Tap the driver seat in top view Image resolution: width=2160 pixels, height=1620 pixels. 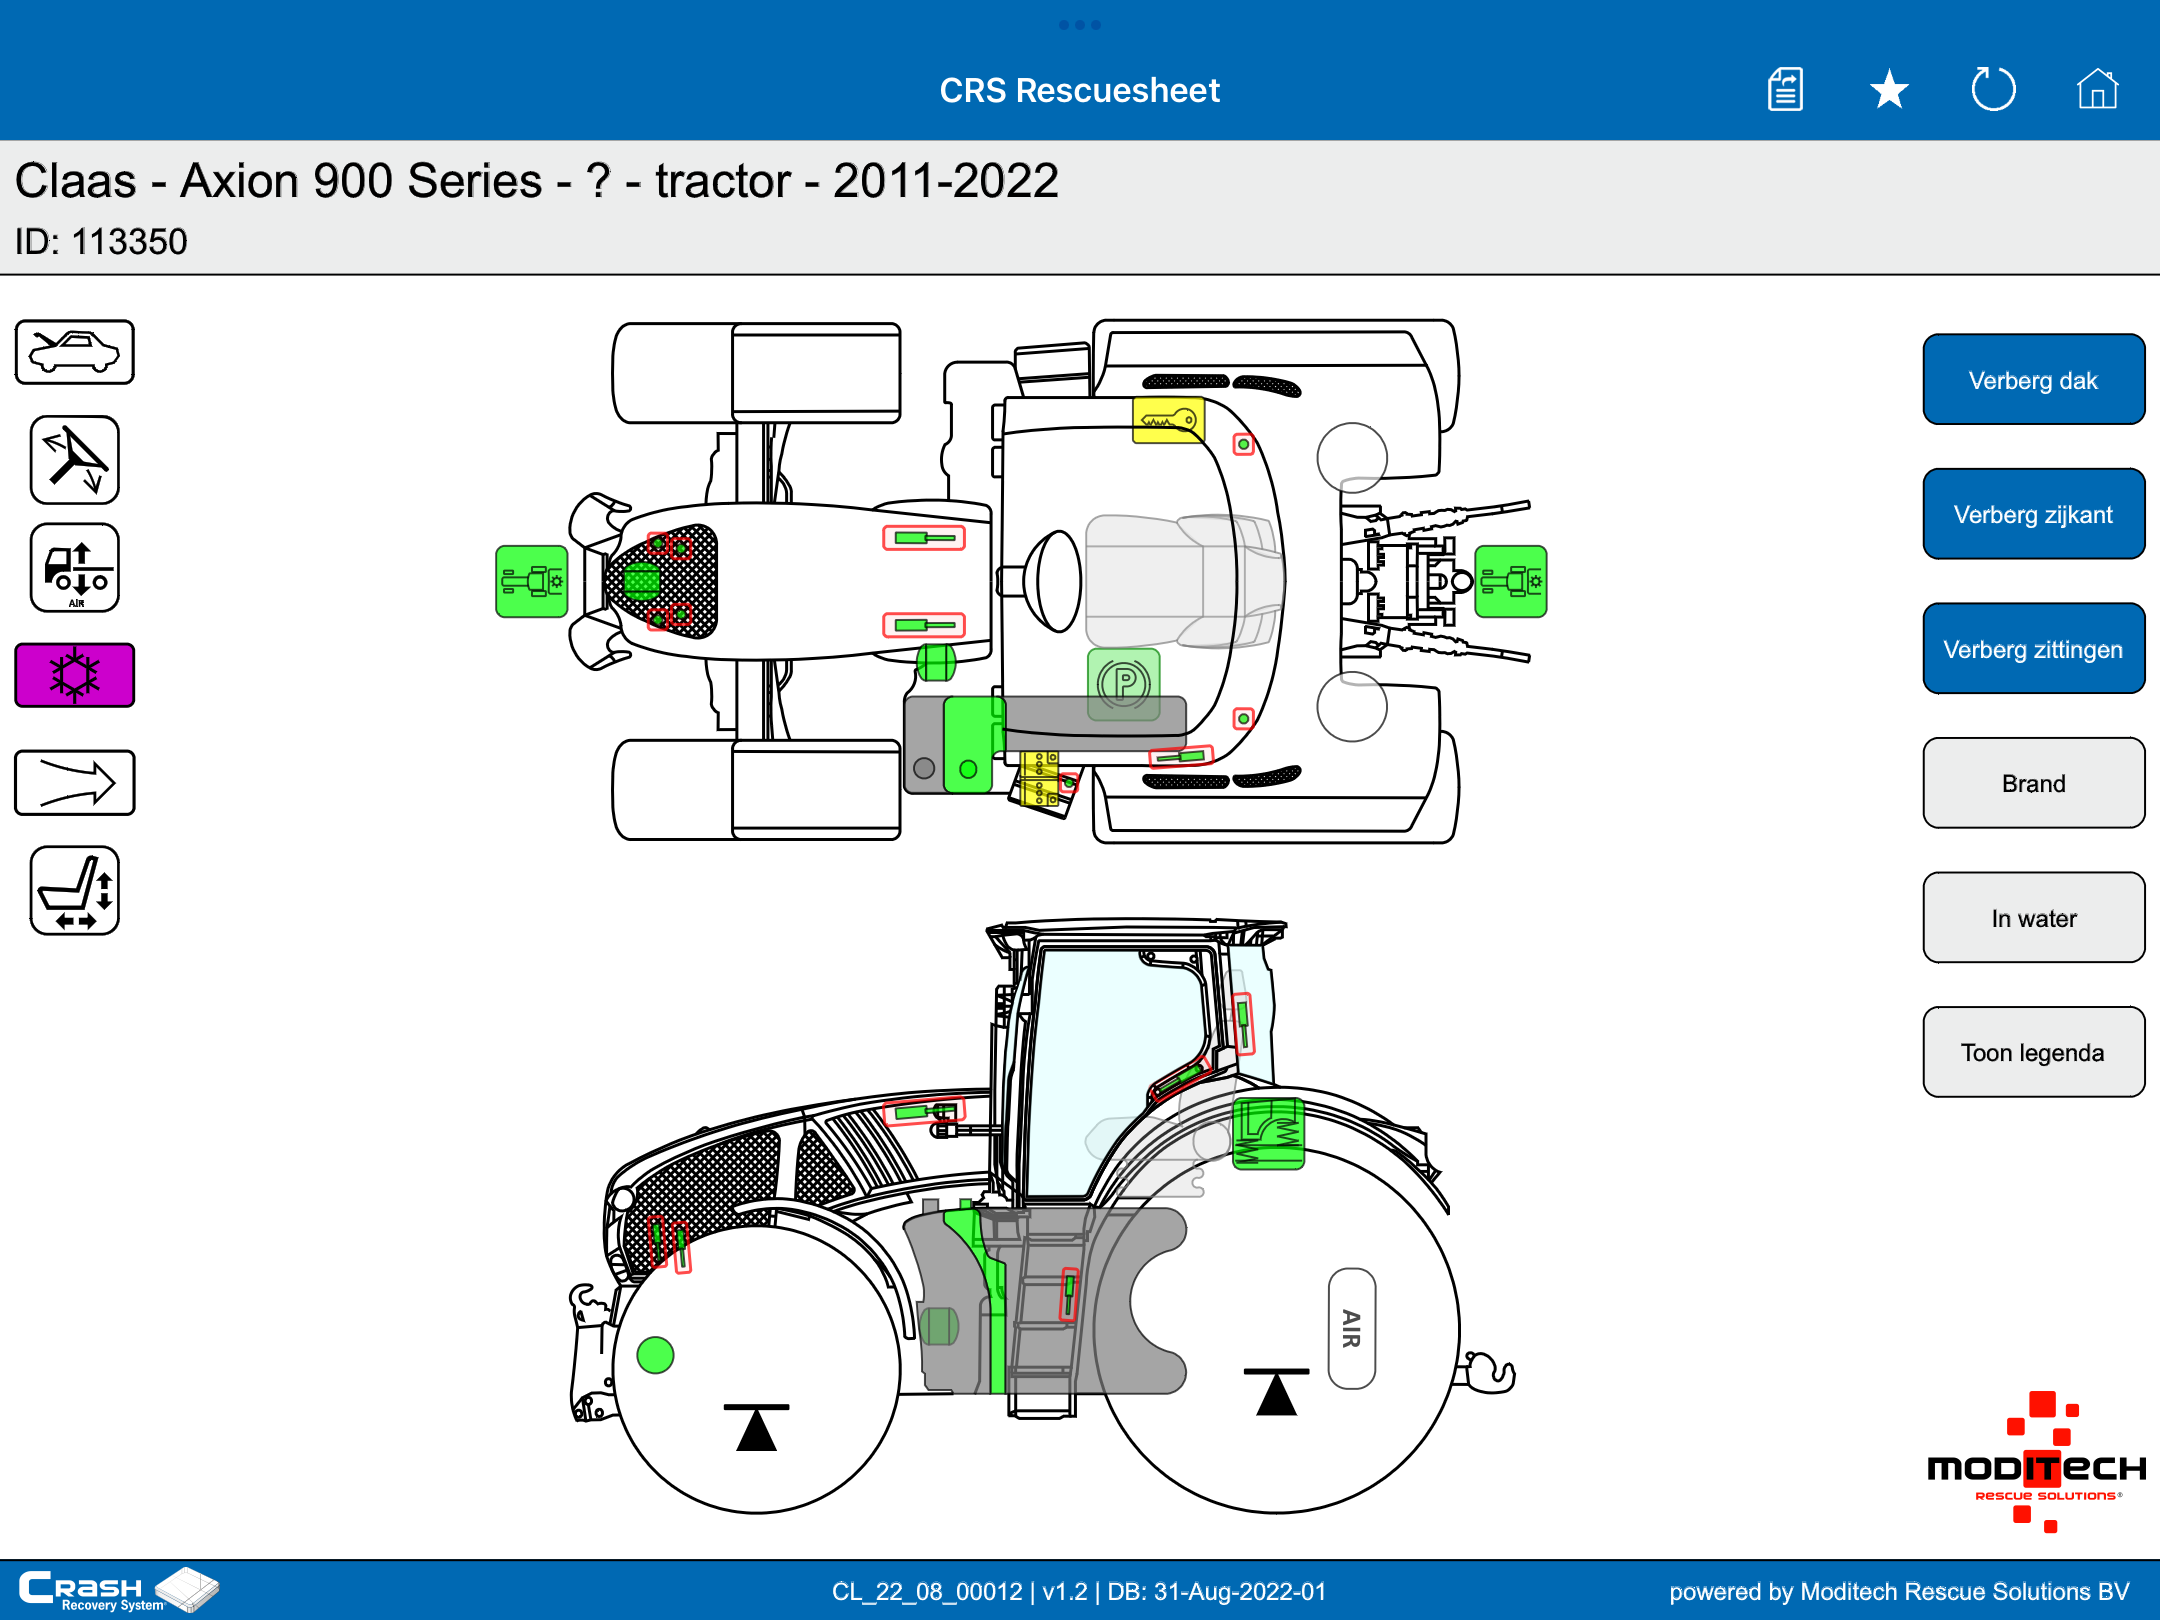click(x=1185, y=581)
